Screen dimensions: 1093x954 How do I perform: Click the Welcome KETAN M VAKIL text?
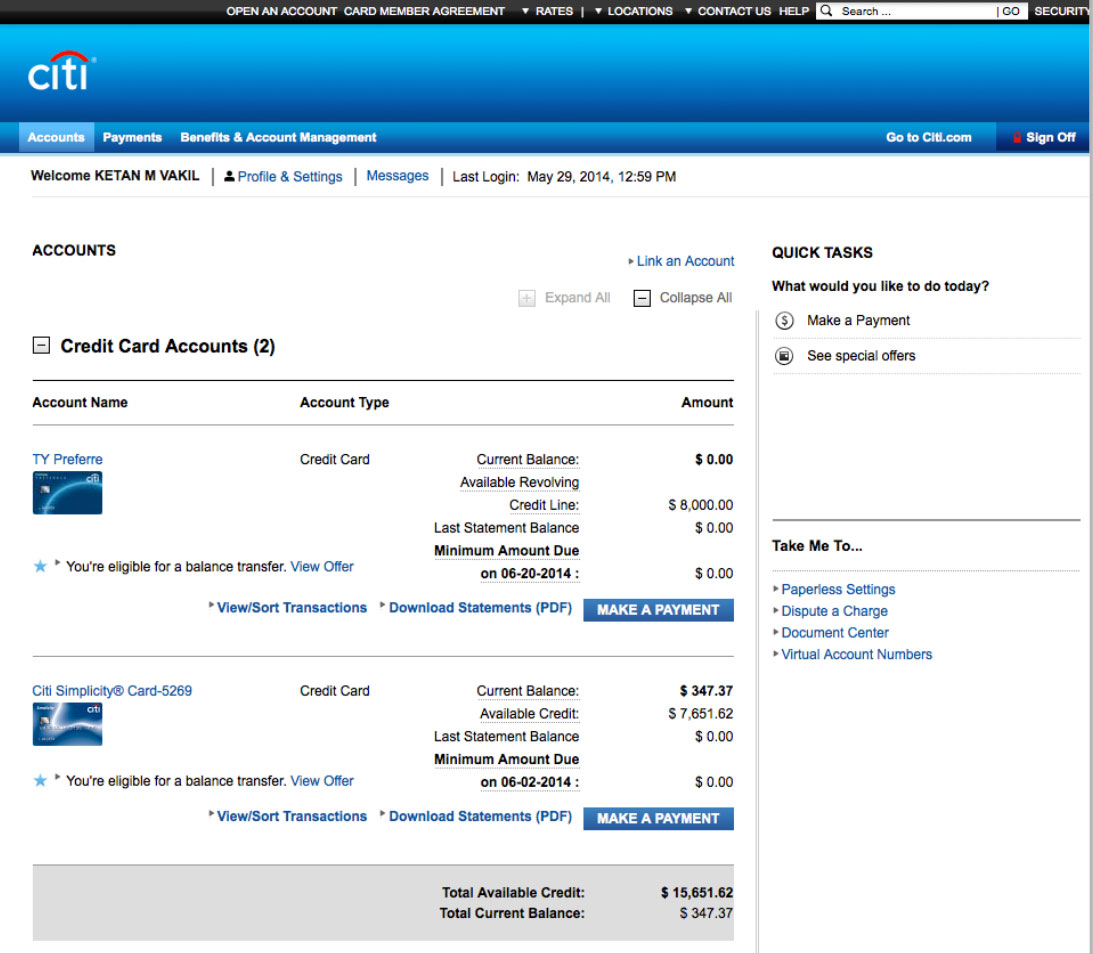(x=115, y=176)
